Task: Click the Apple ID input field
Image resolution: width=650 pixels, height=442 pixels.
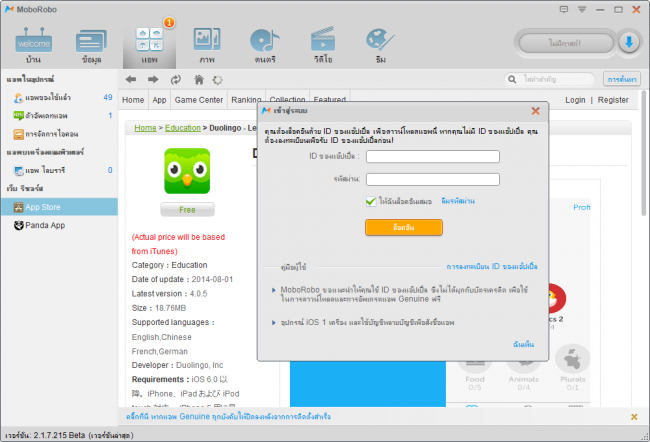Action: click(433, 157)
